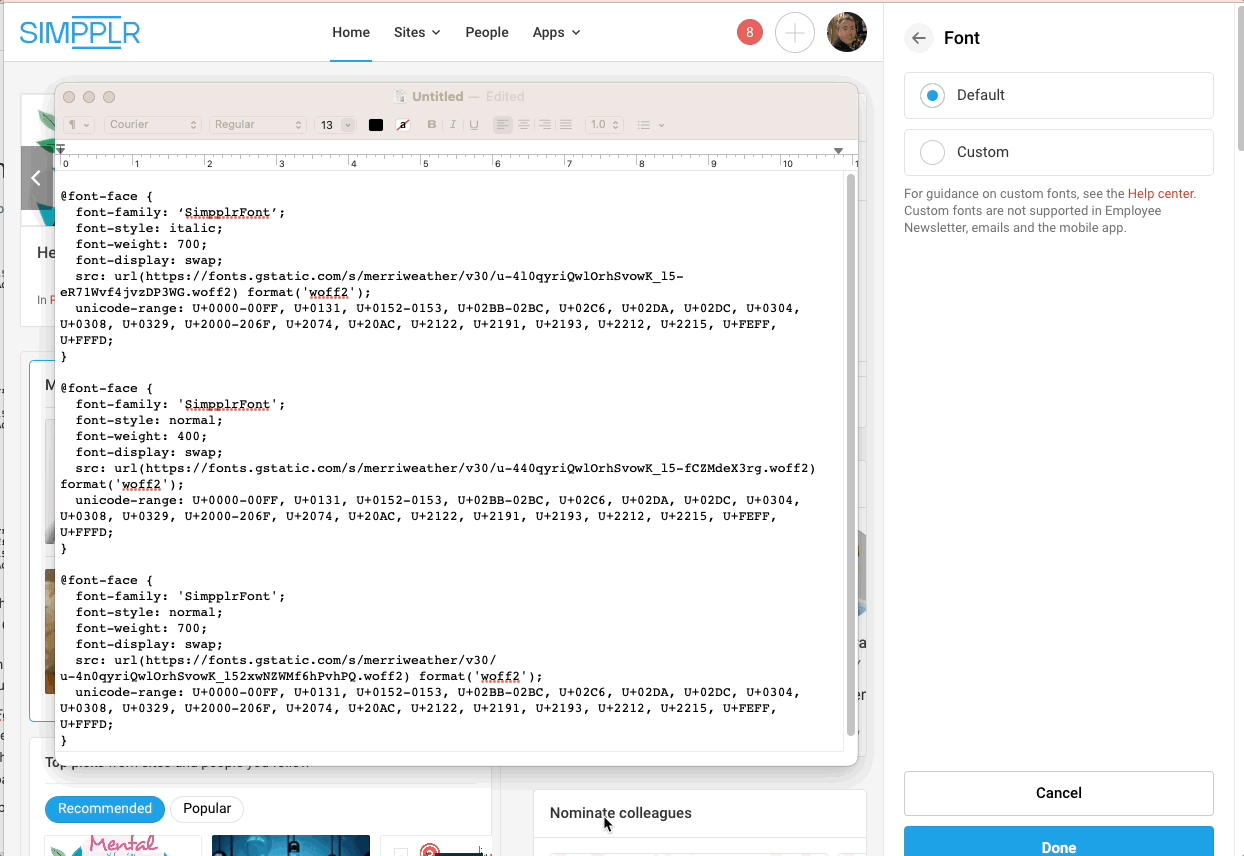Open the Help center link

pyautogui.click(x=1160, y=193)
